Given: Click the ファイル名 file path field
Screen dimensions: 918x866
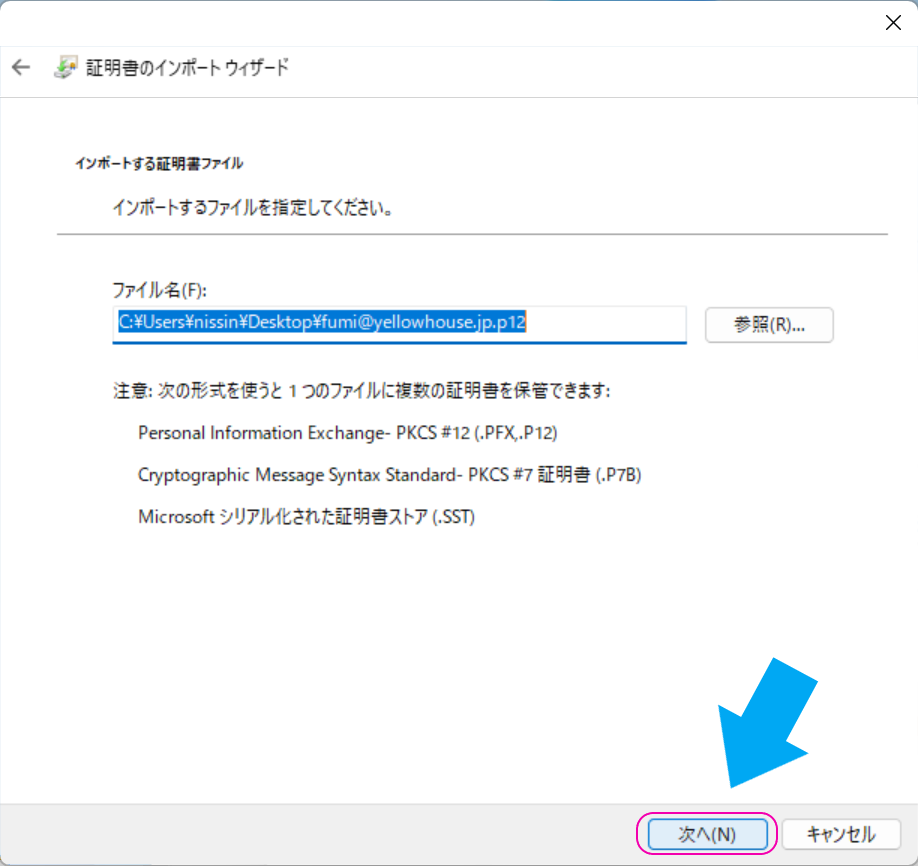Looking at the screenshot, I should click(x=399, y=324).
